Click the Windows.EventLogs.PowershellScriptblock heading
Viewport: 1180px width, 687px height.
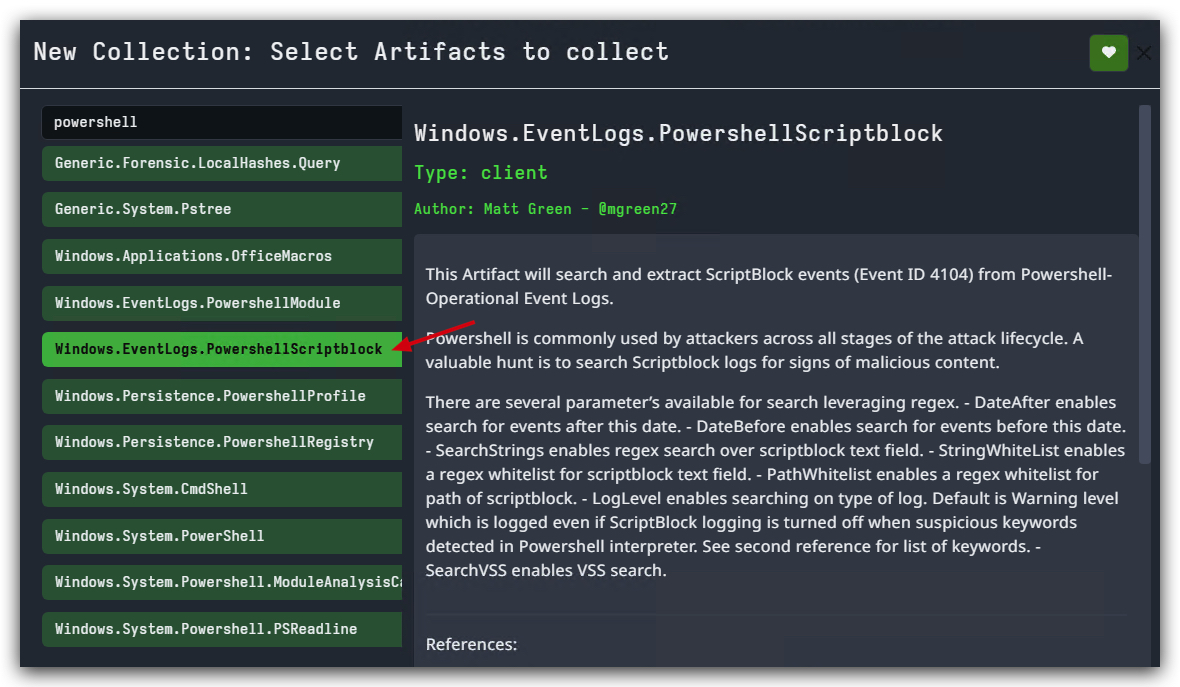coord(678,133)
